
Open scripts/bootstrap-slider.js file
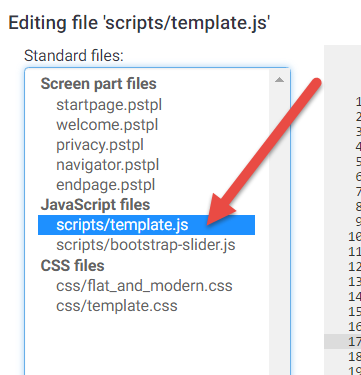pos(146,245)
